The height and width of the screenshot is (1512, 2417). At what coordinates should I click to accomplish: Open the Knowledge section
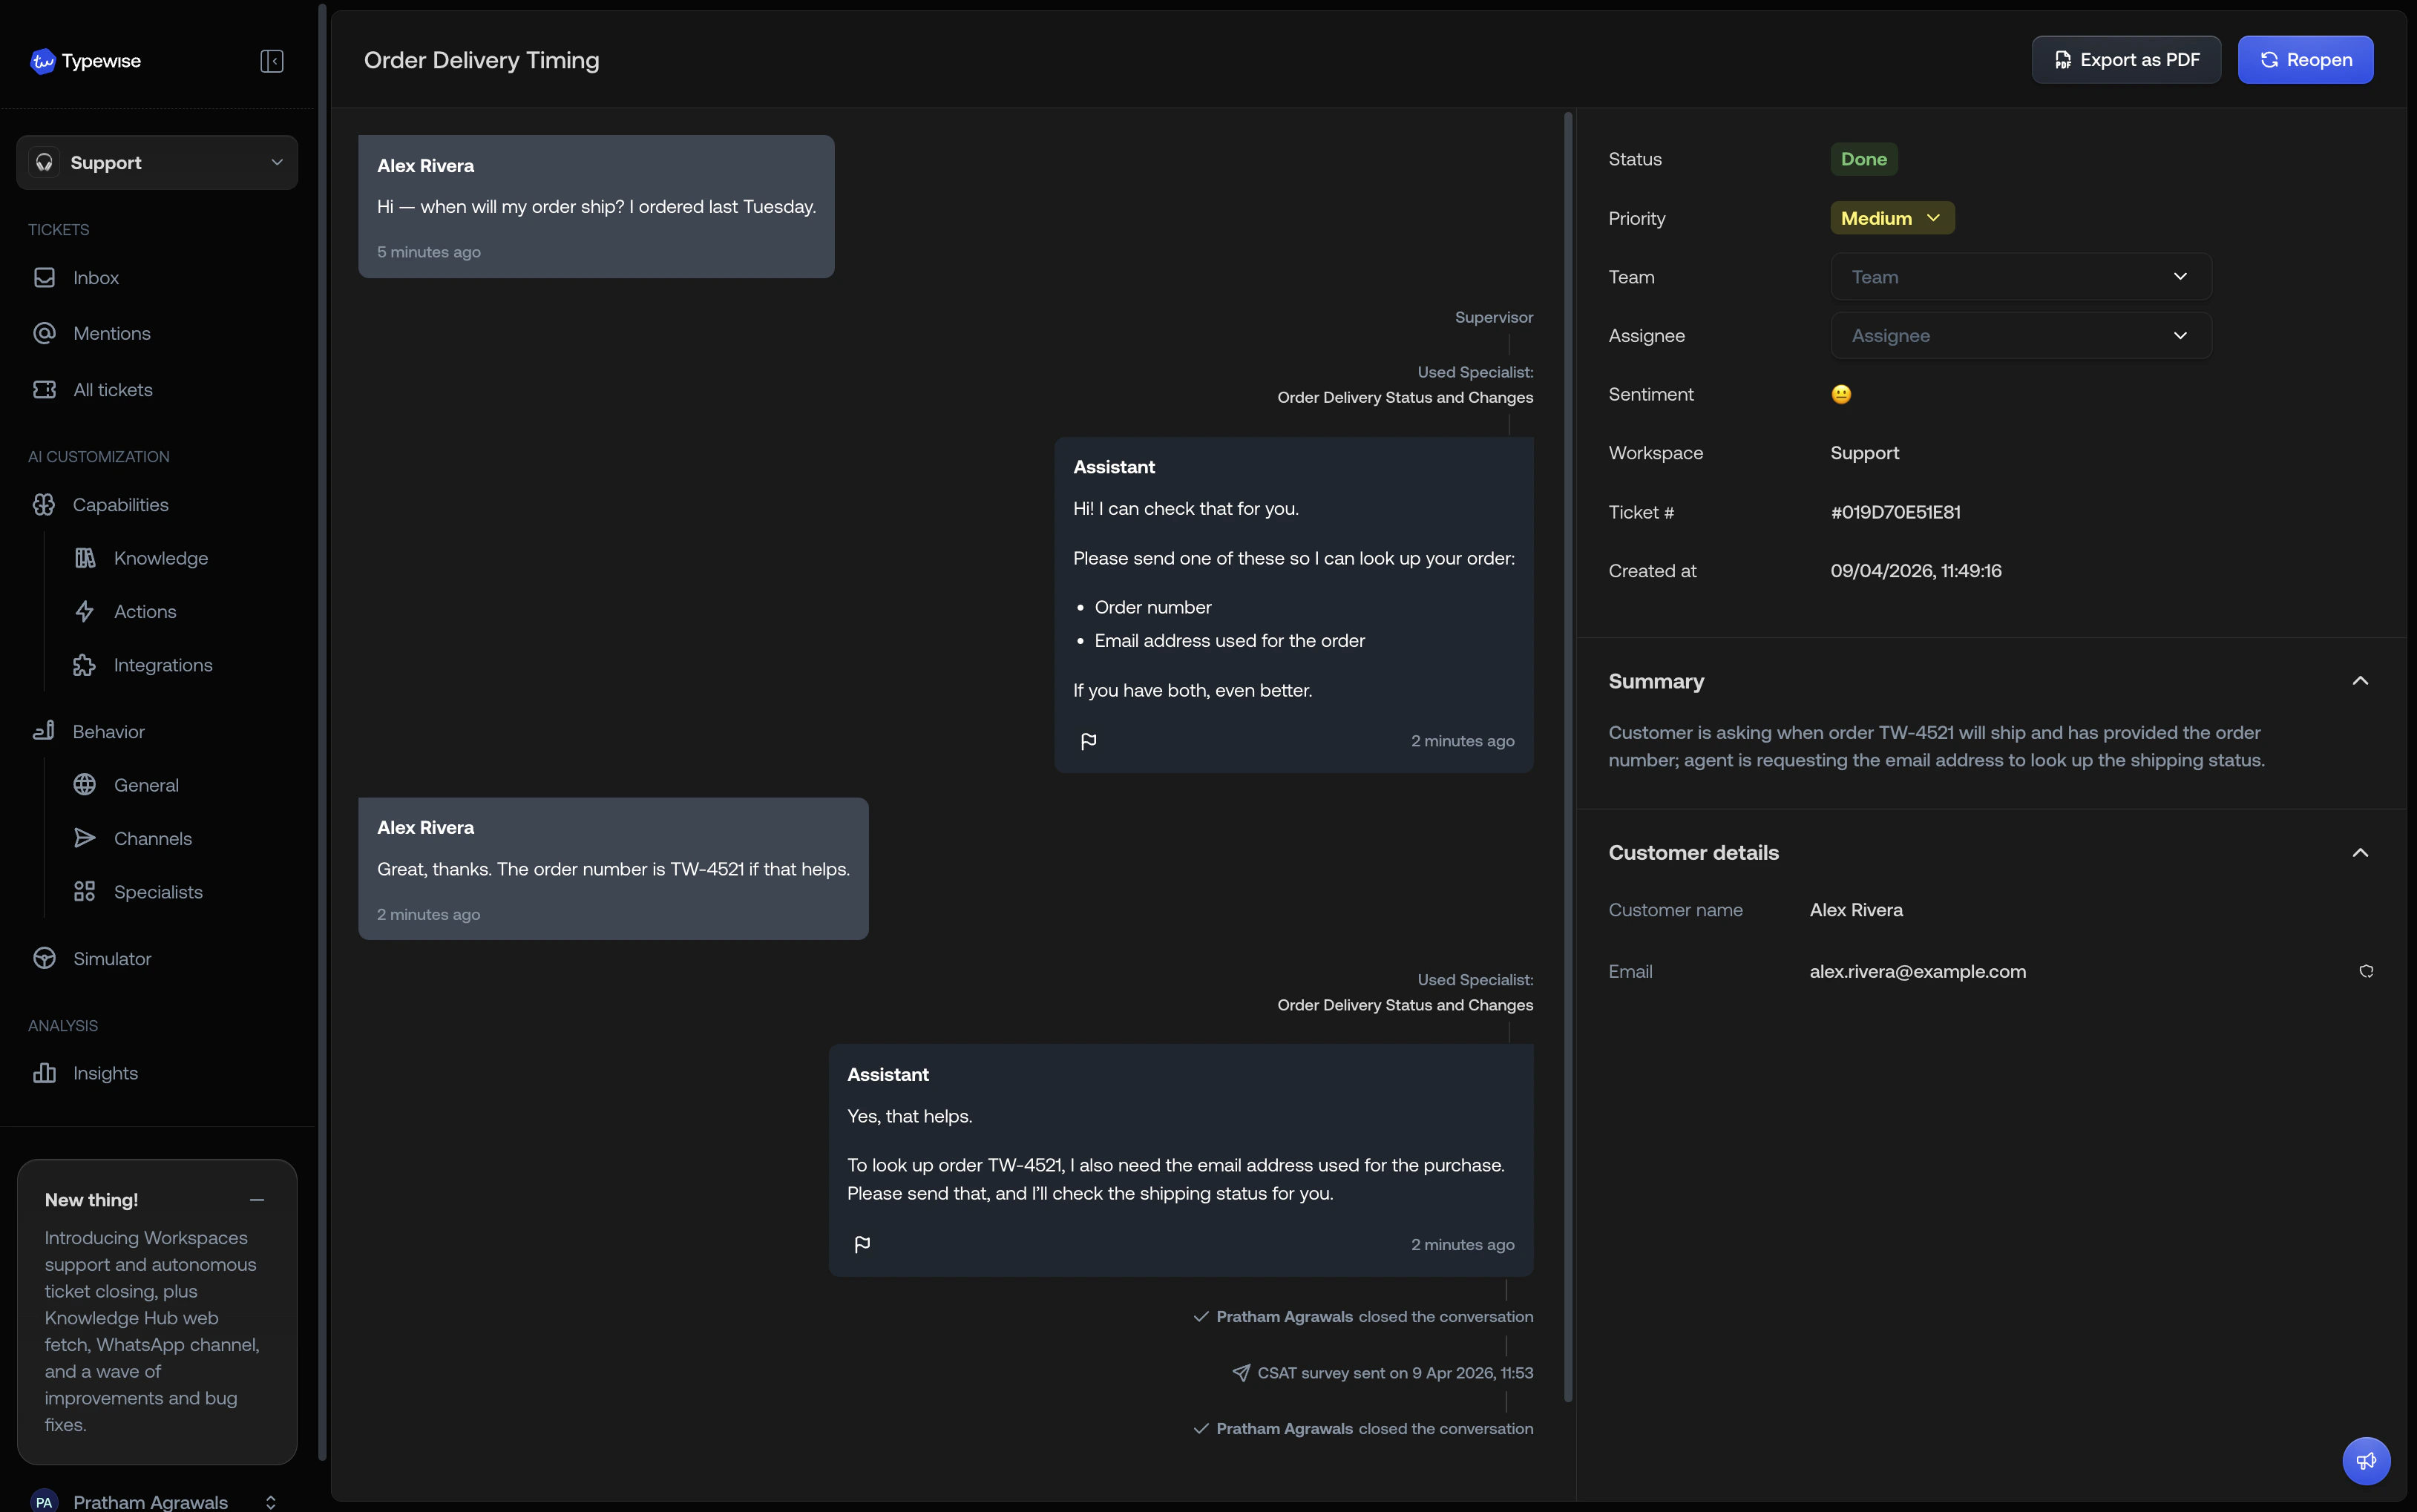point(160,558)
